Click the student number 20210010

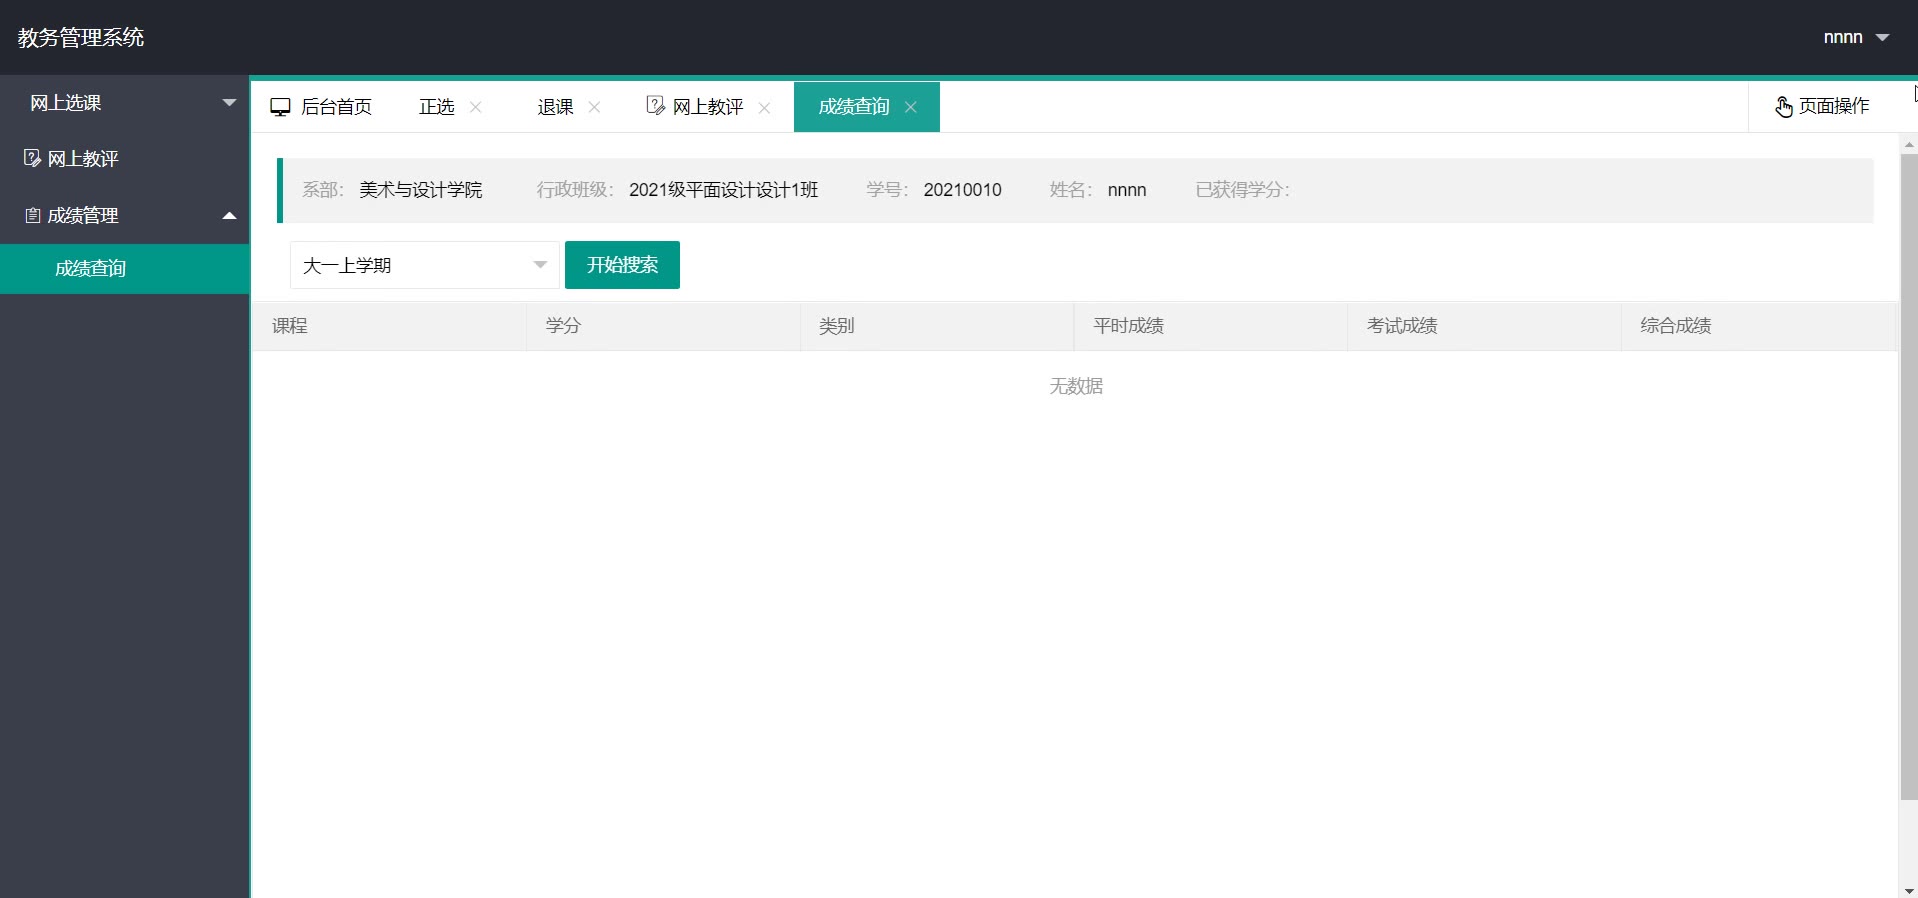[963, 190]
